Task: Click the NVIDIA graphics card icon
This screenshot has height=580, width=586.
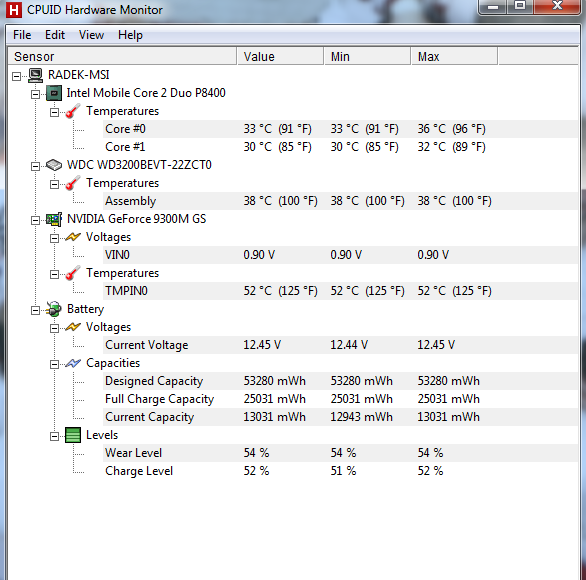Action: click(x=54, y=219)
